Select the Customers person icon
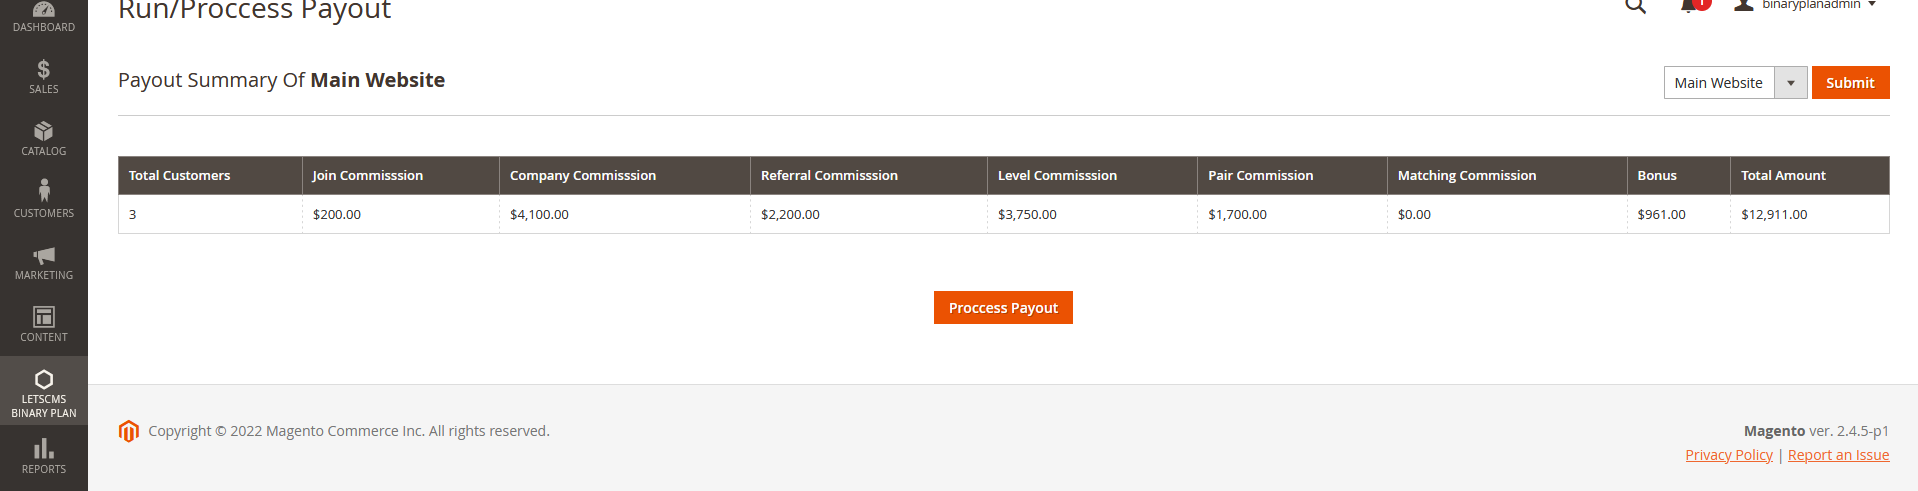Viewport: 1918px width, 491px height. point(43,191)
